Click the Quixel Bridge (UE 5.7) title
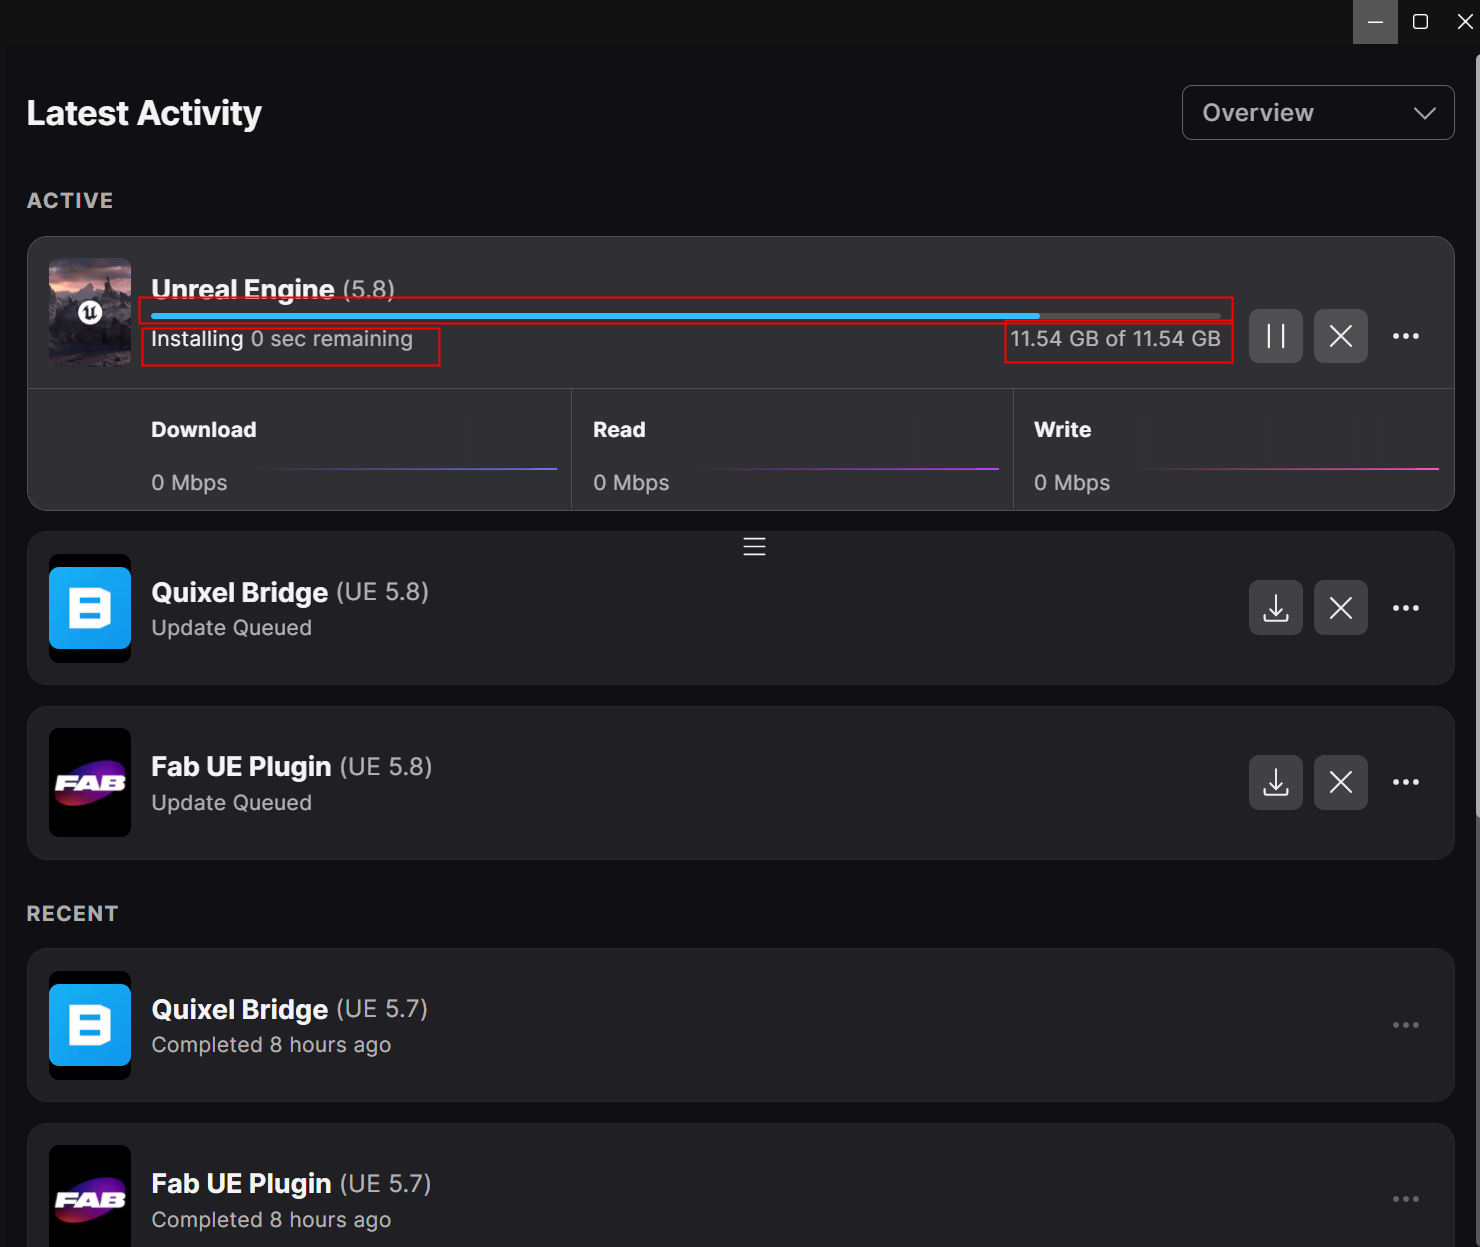 tap(290, 1009)
